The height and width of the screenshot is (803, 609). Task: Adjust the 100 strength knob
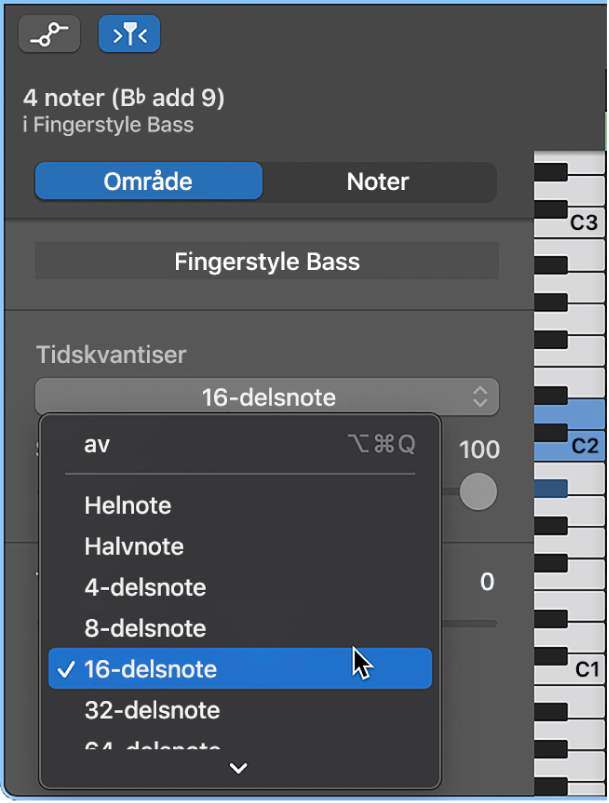(x=477, y=492)
